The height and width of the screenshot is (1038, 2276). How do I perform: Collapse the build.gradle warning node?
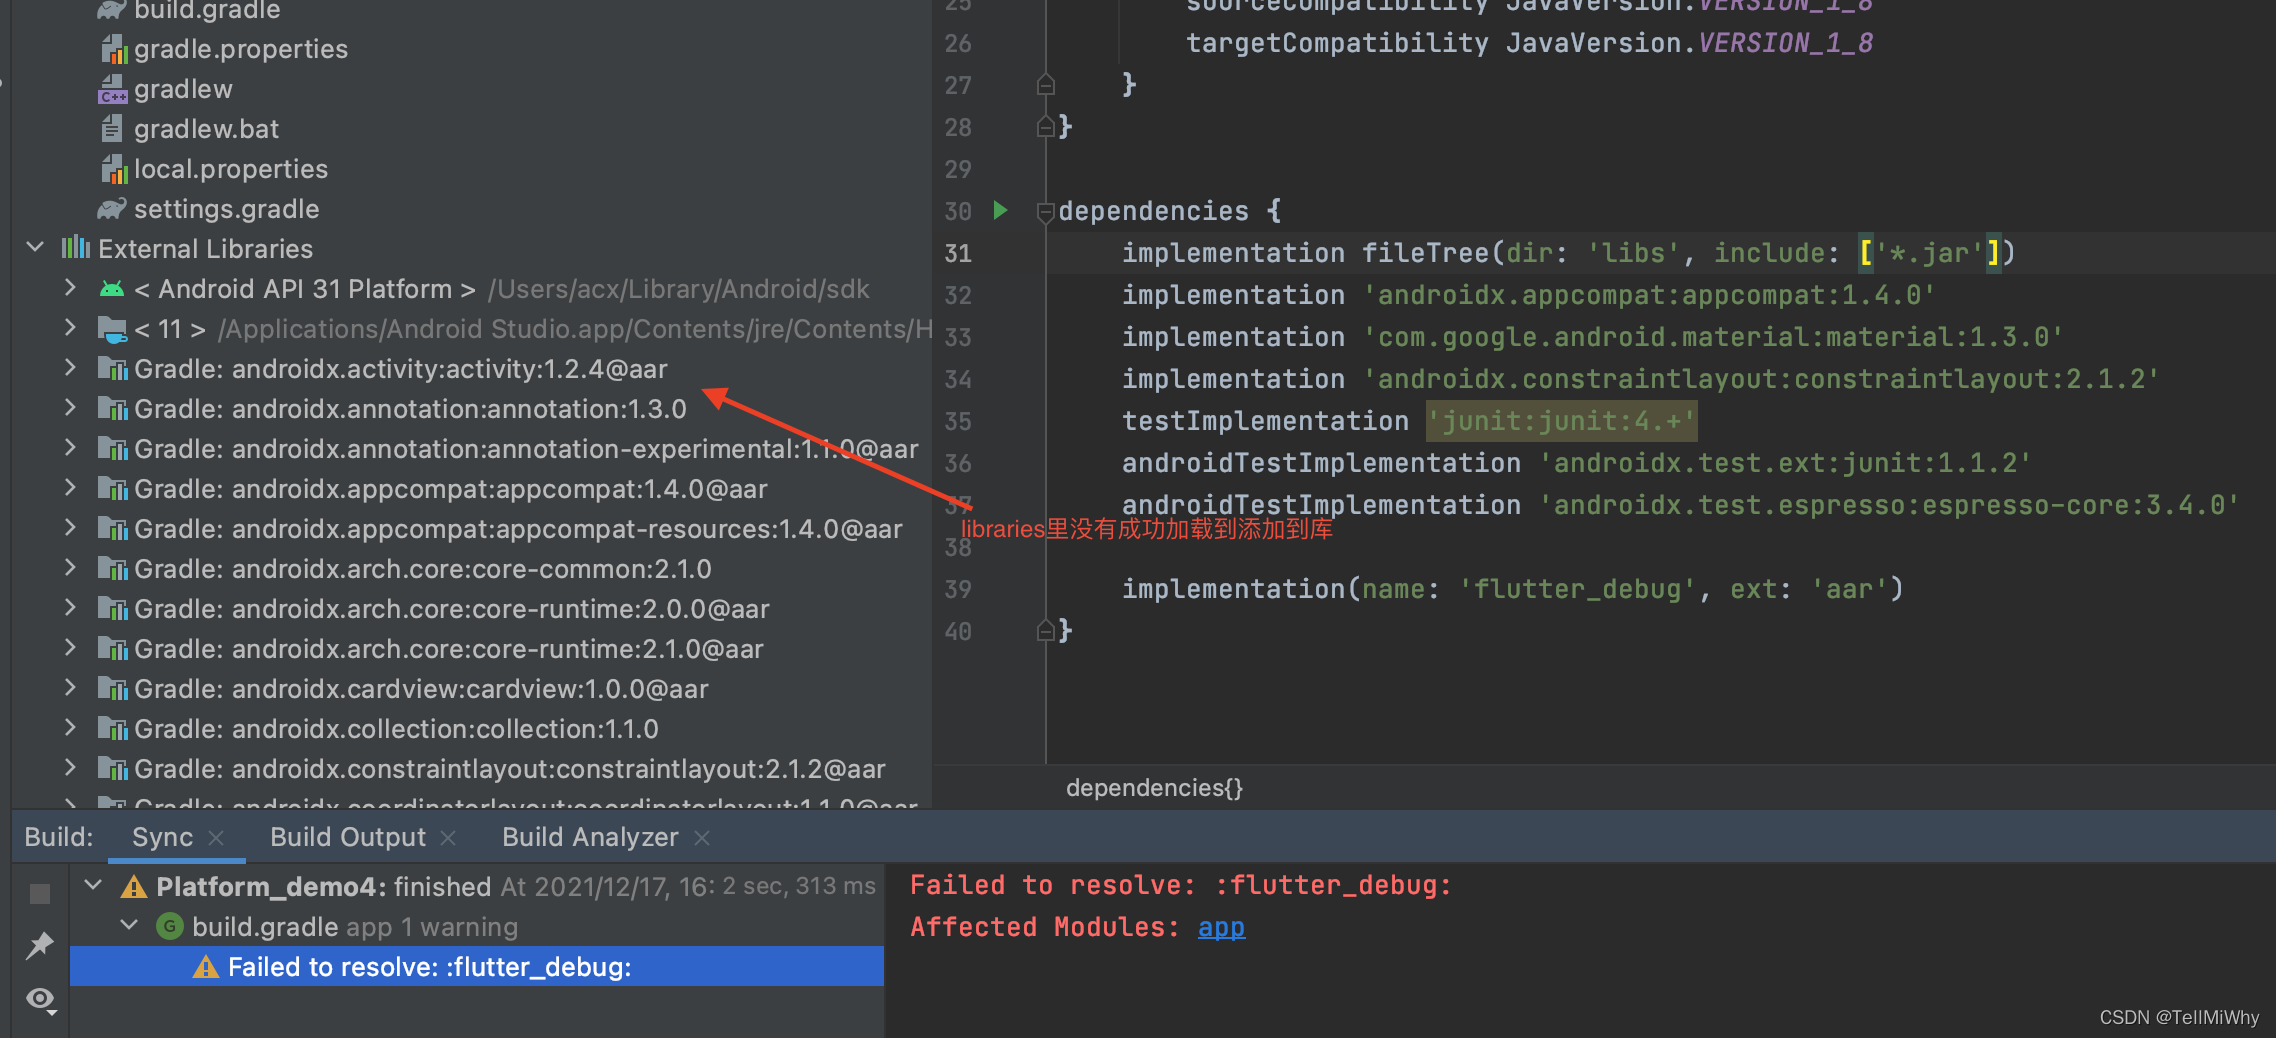click(x=129, y=925)
